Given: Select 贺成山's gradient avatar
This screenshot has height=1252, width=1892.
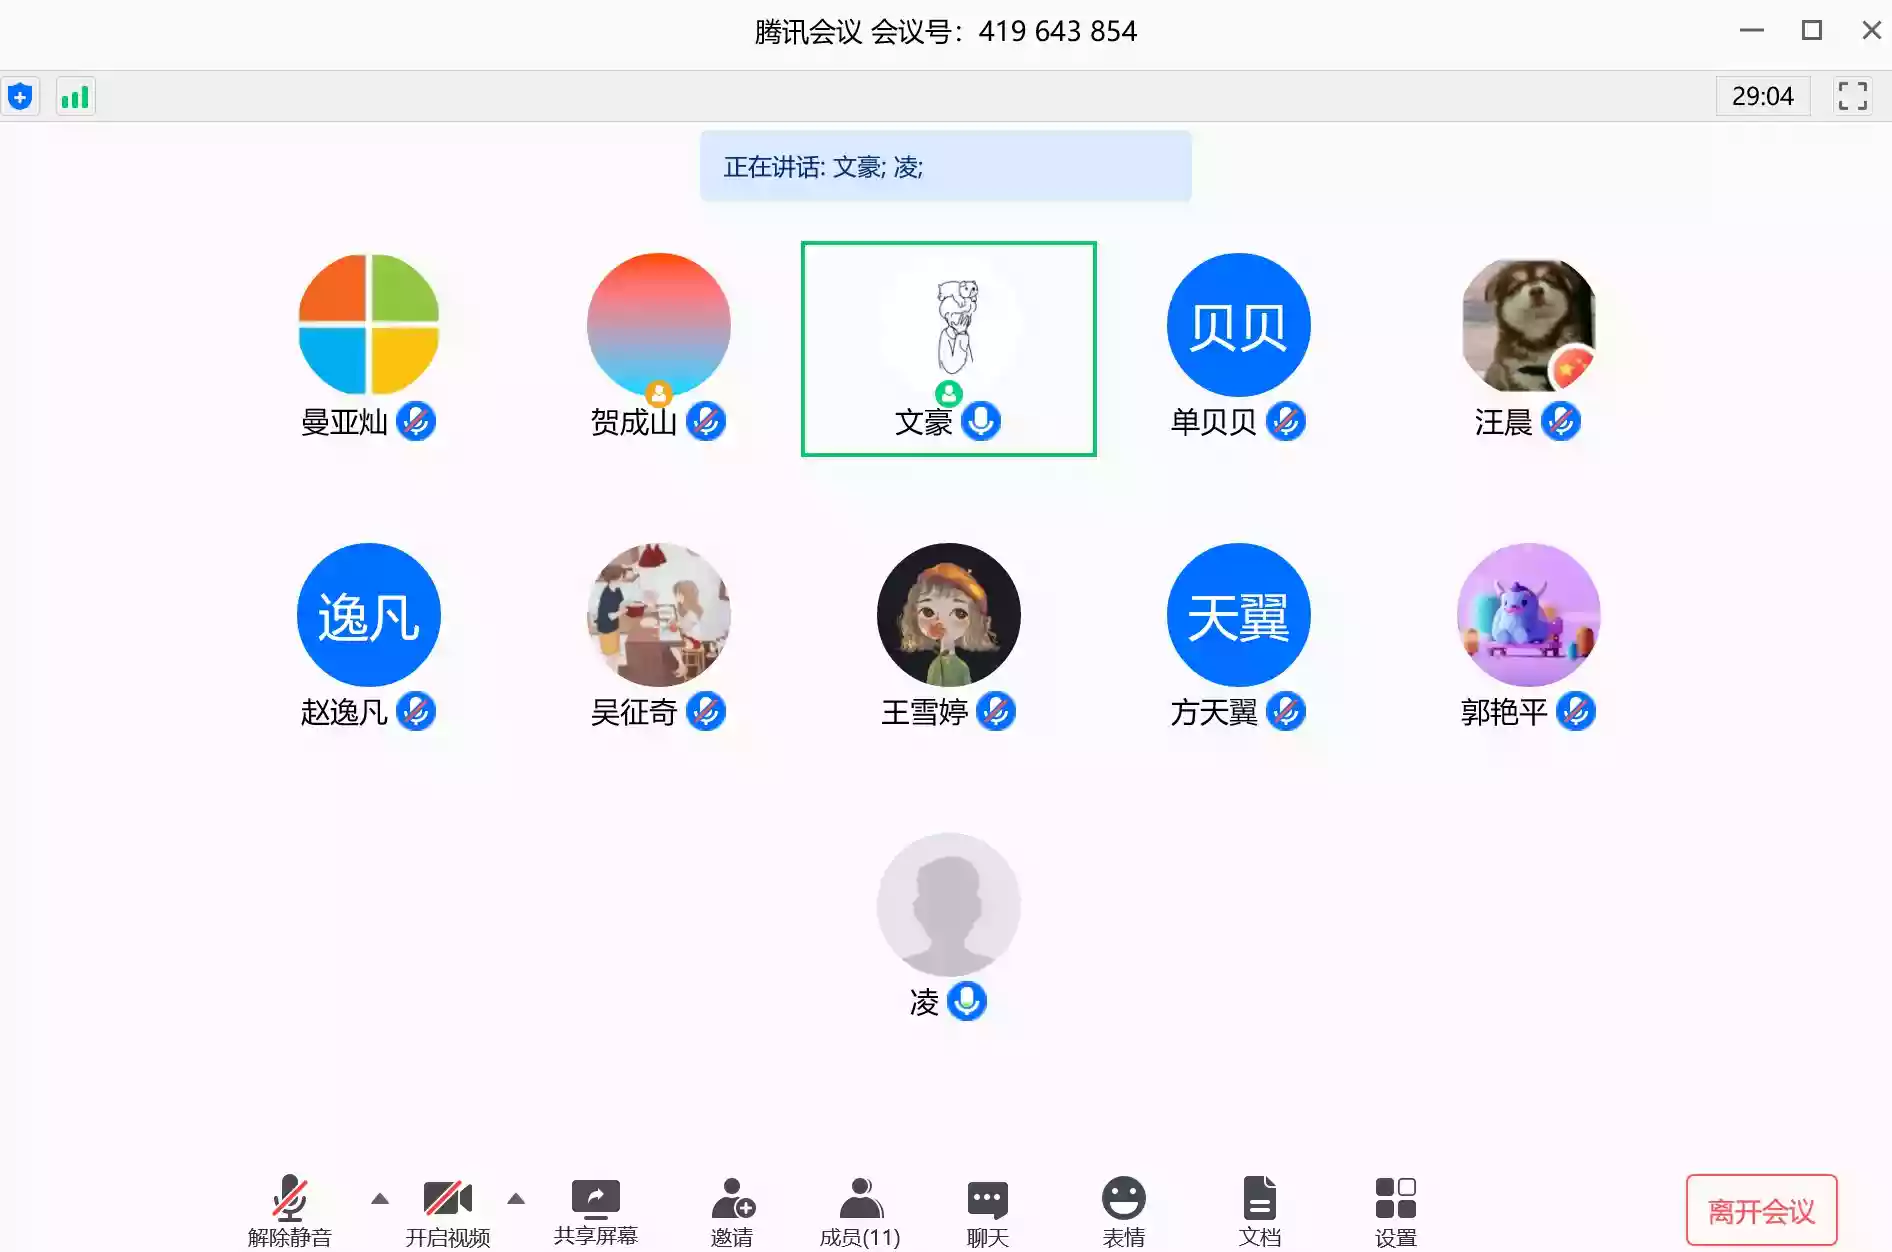Looking at the screenshot, I should [659, 325].
